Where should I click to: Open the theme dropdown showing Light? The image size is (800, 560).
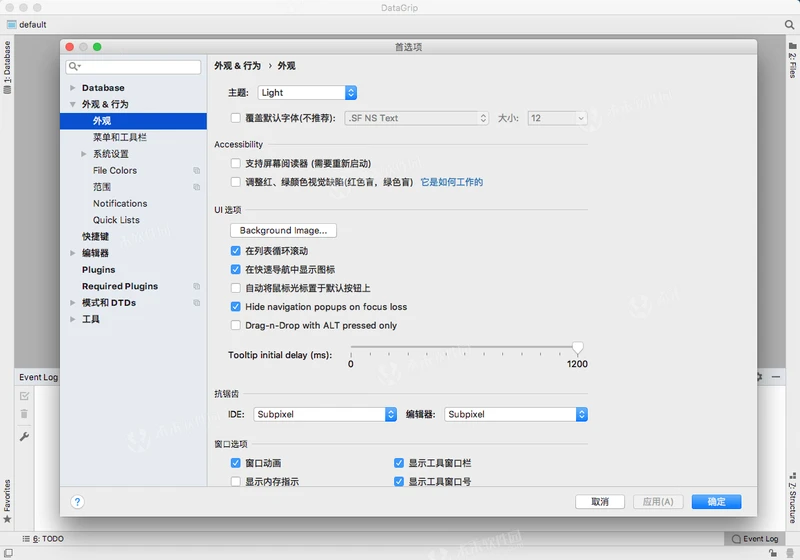pyautogui.click(x=307, y=93)
